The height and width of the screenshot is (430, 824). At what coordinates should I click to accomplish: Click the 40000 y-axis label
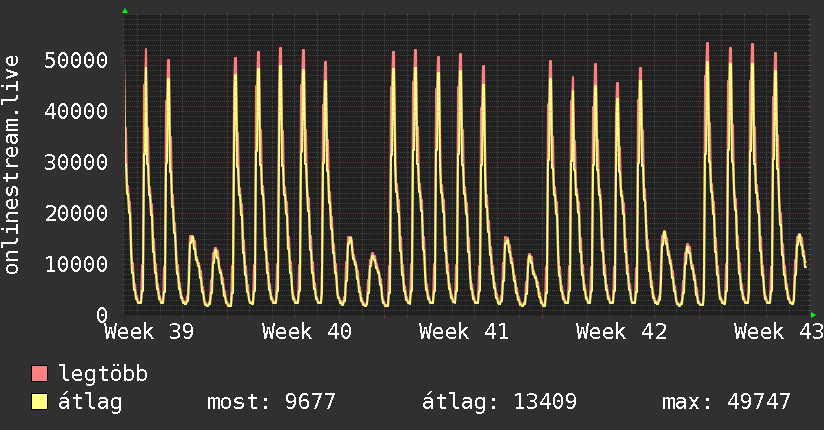pos(76,111)
